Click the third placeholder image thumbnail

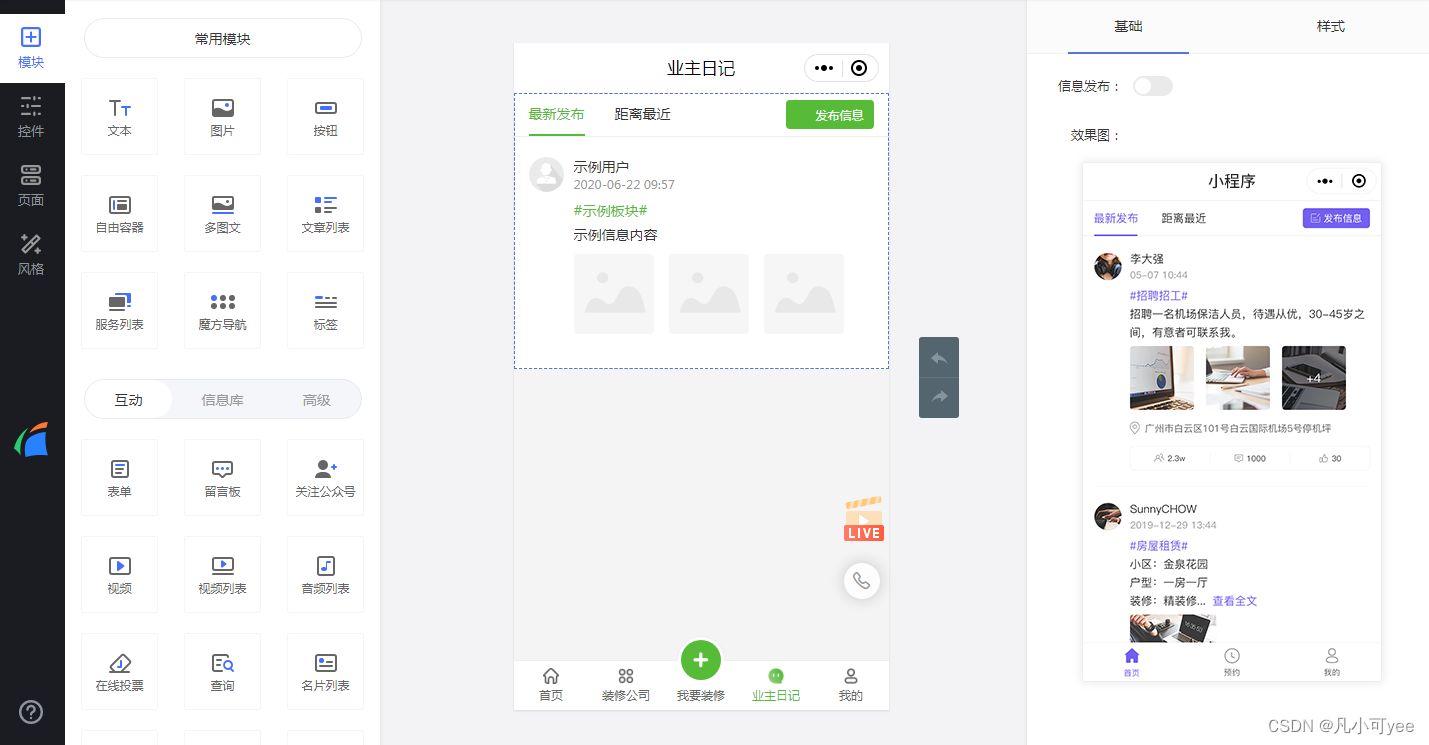(x=804, y=294)
